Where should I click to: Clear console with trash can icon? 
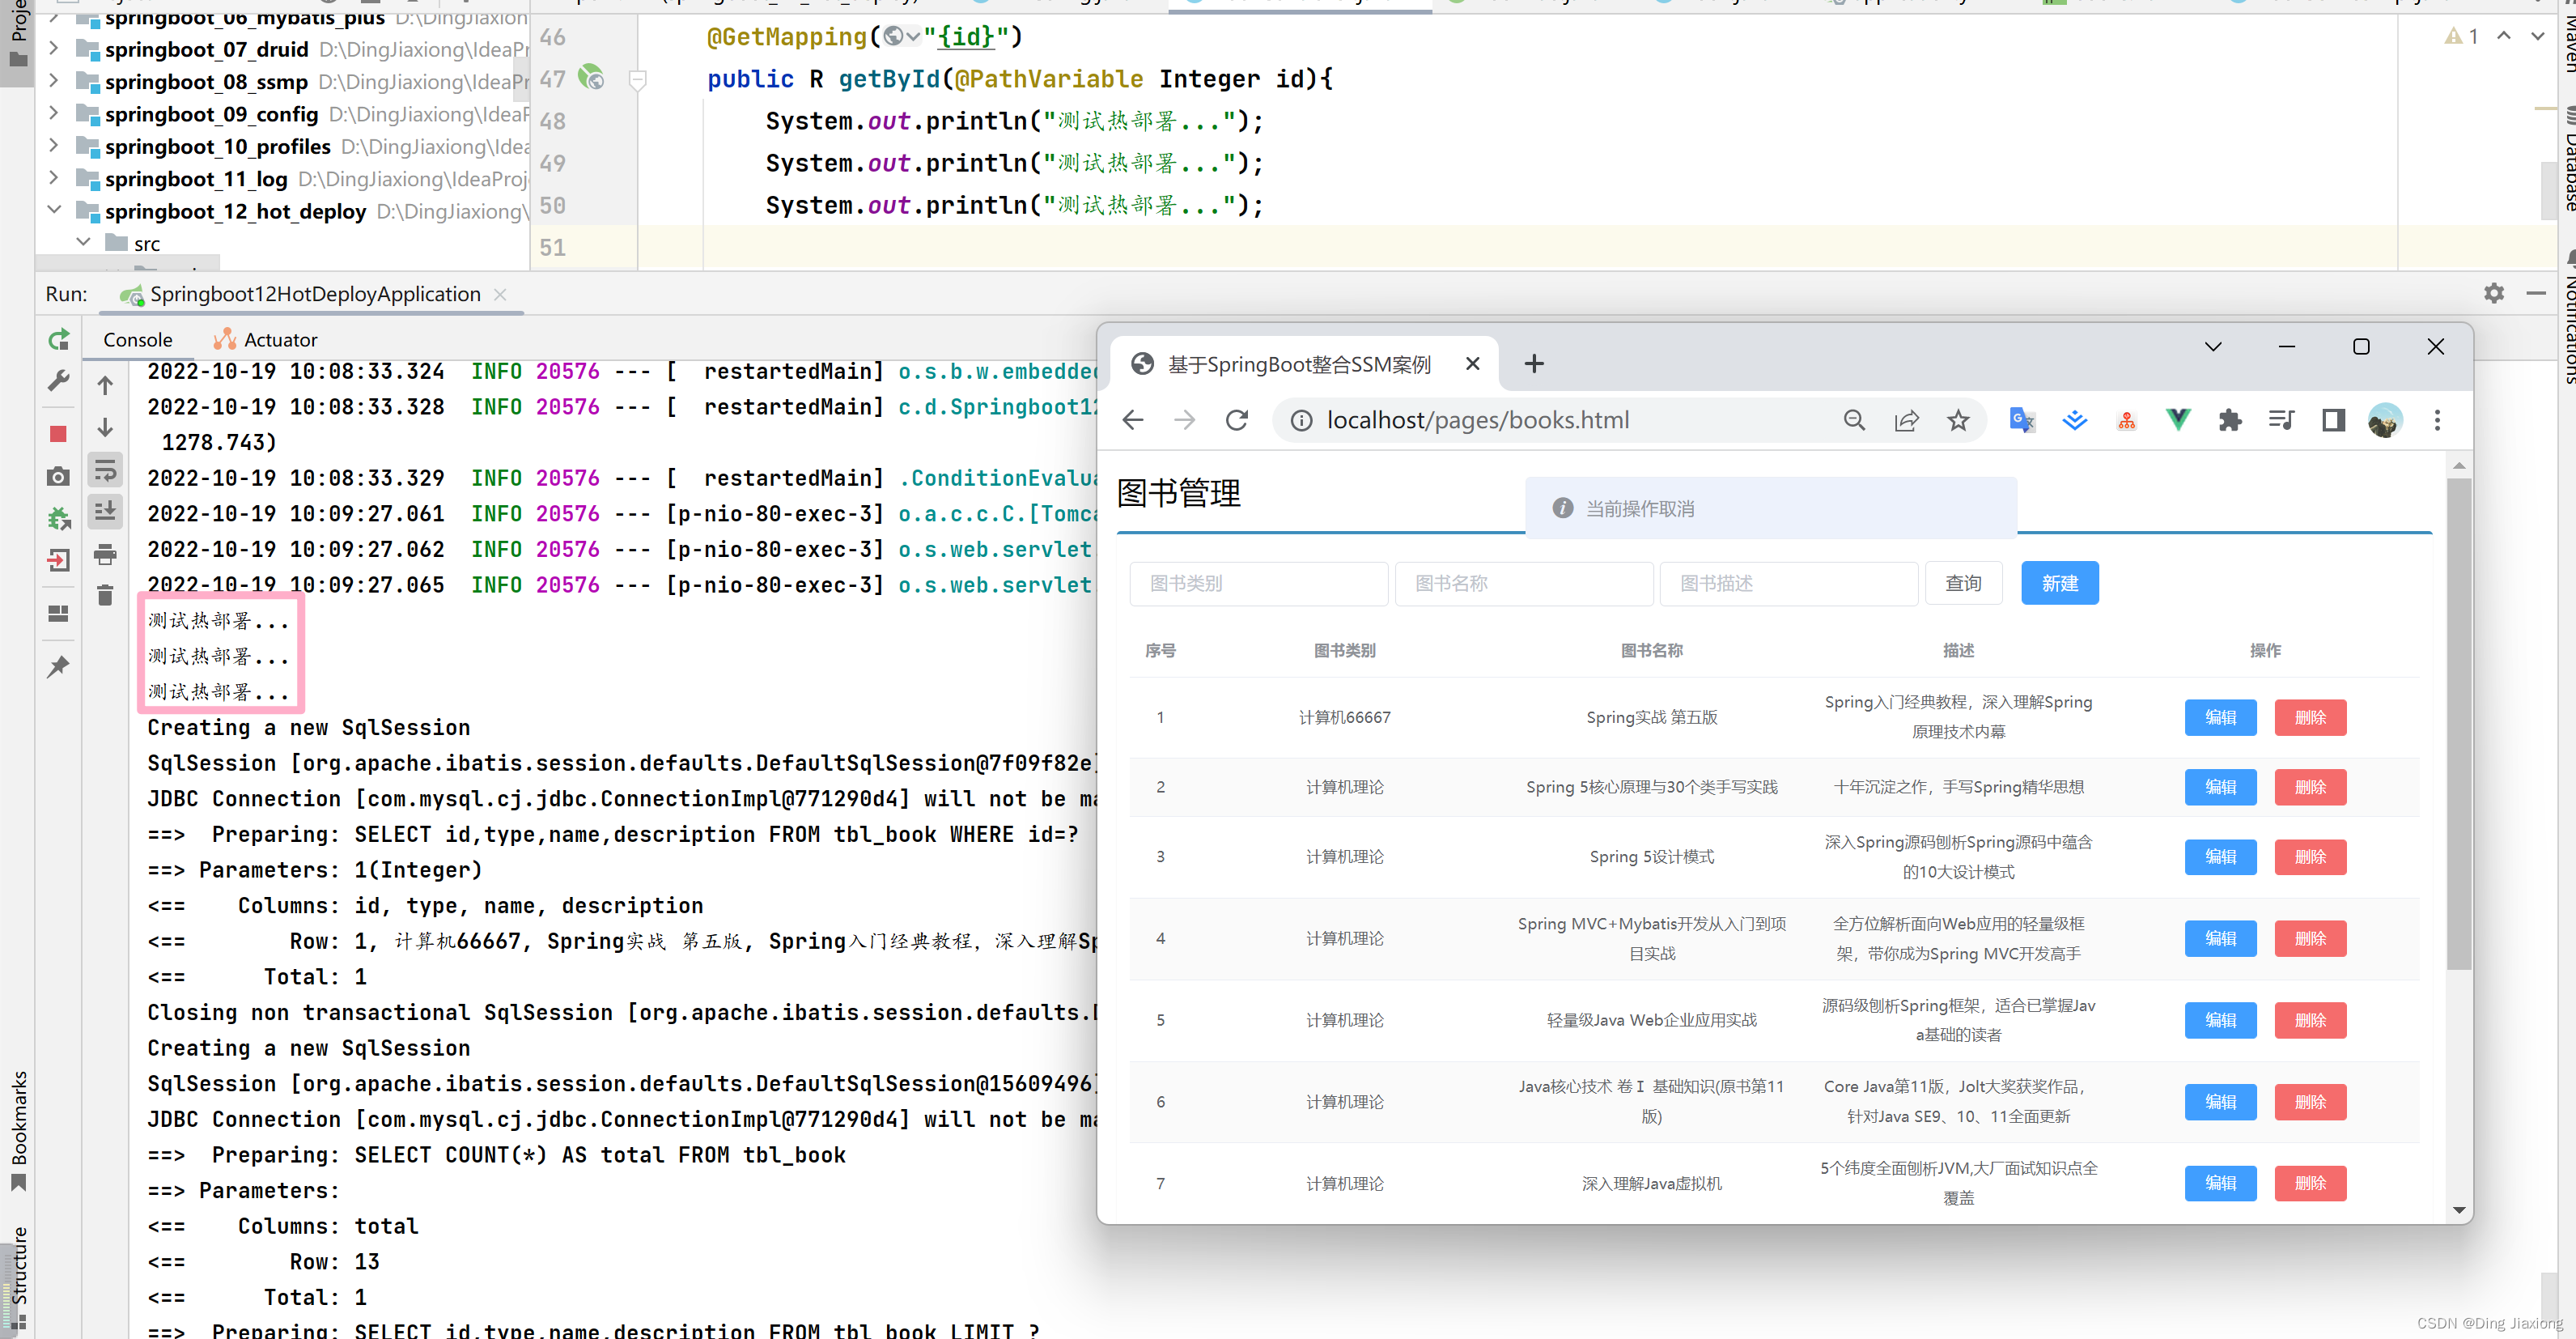[105, 596]
